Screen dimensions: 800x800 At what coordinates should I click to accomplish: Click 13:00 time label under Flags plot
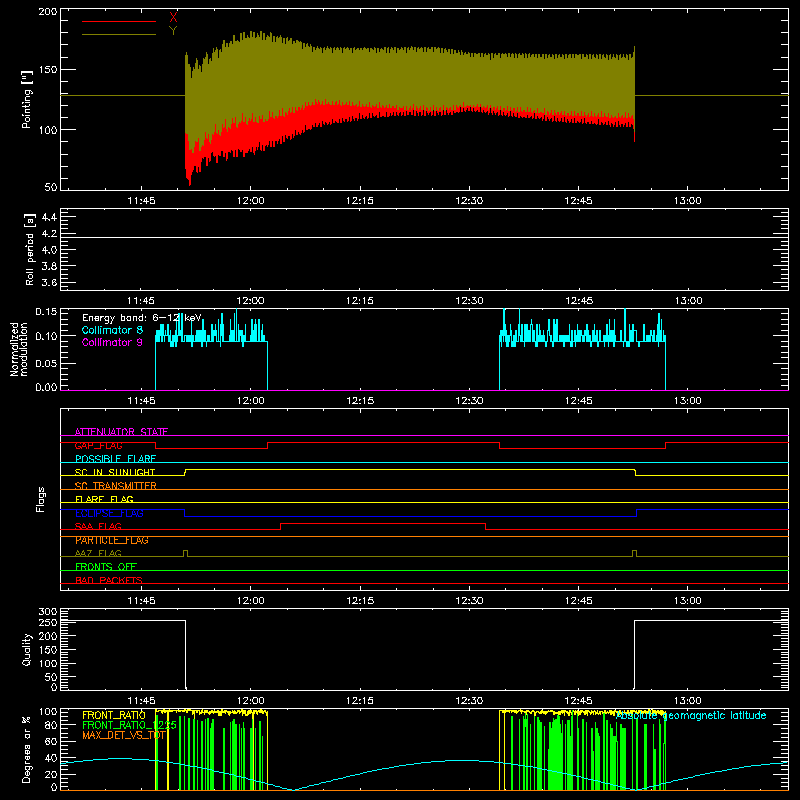688,601
